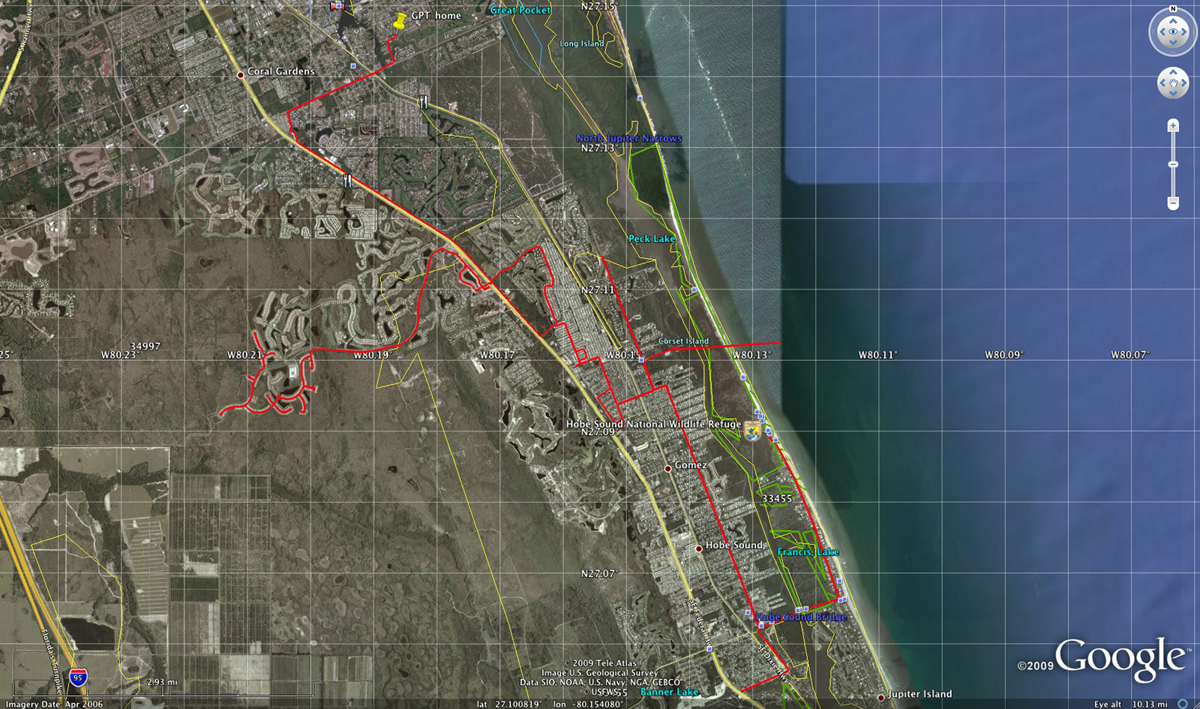
Task: Click the restaurant icon on the red route
Action: pos(347,181)
